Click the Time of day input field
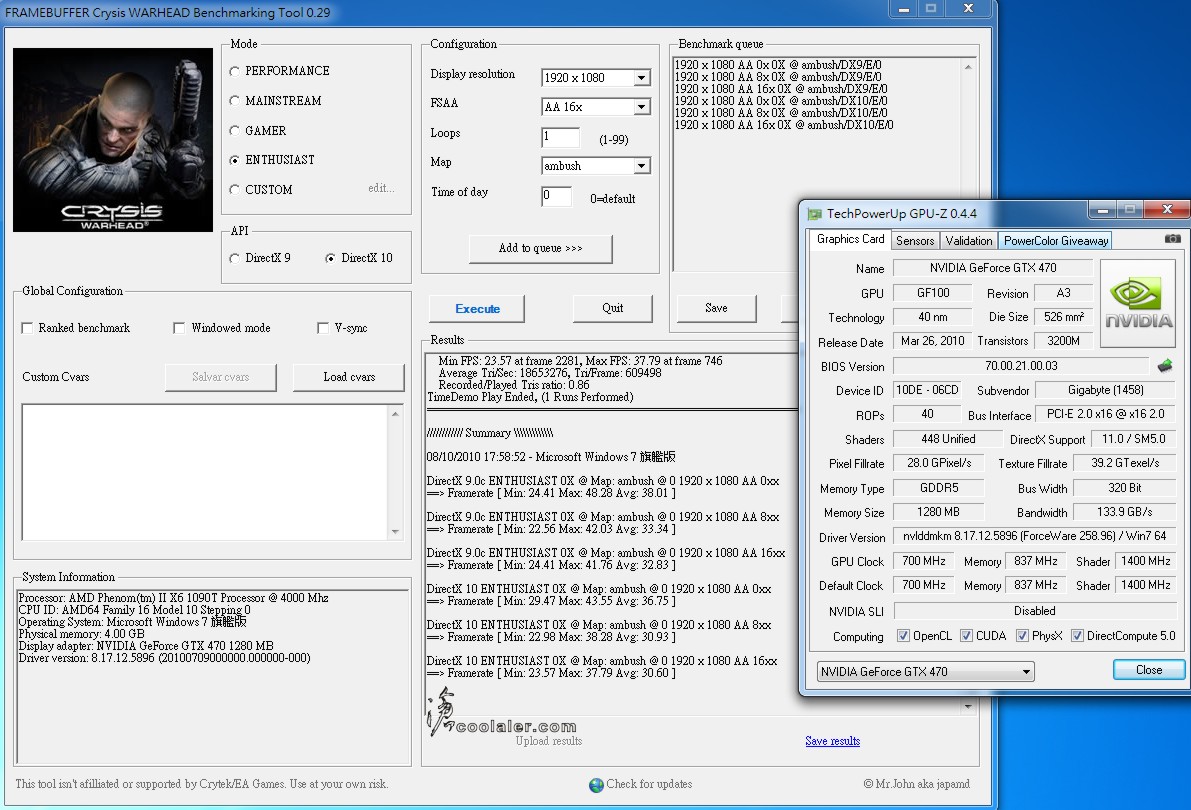The height and width of the screenshot is (810, 1191). pos(557,196)
